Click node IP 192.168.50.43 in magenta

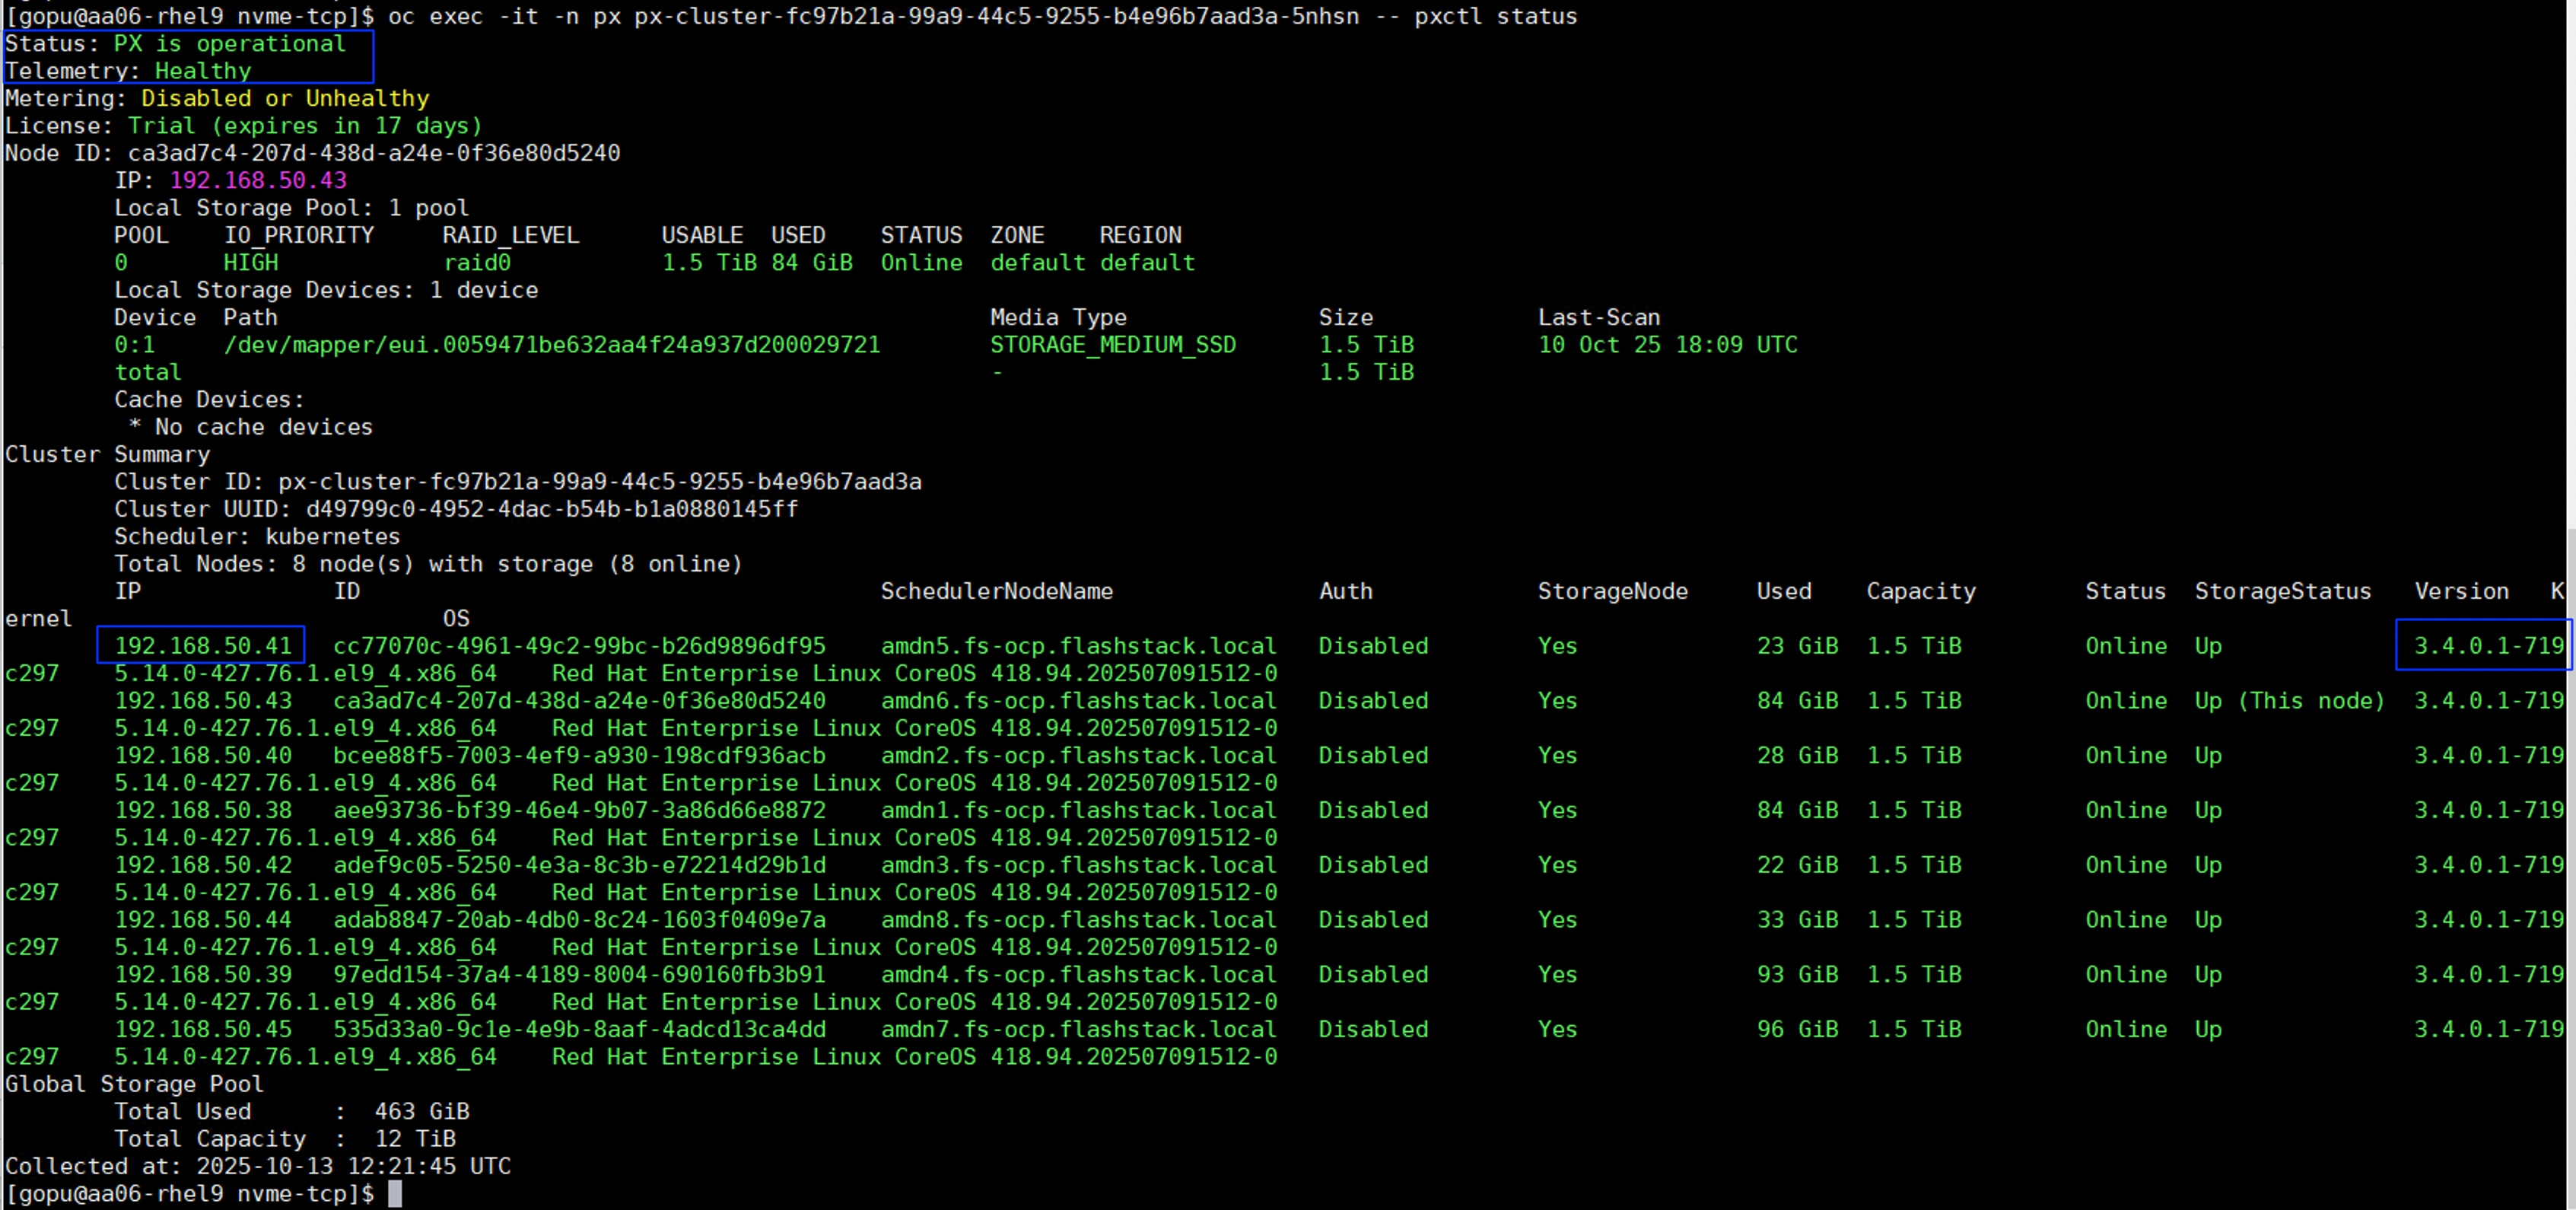[258, 180]
